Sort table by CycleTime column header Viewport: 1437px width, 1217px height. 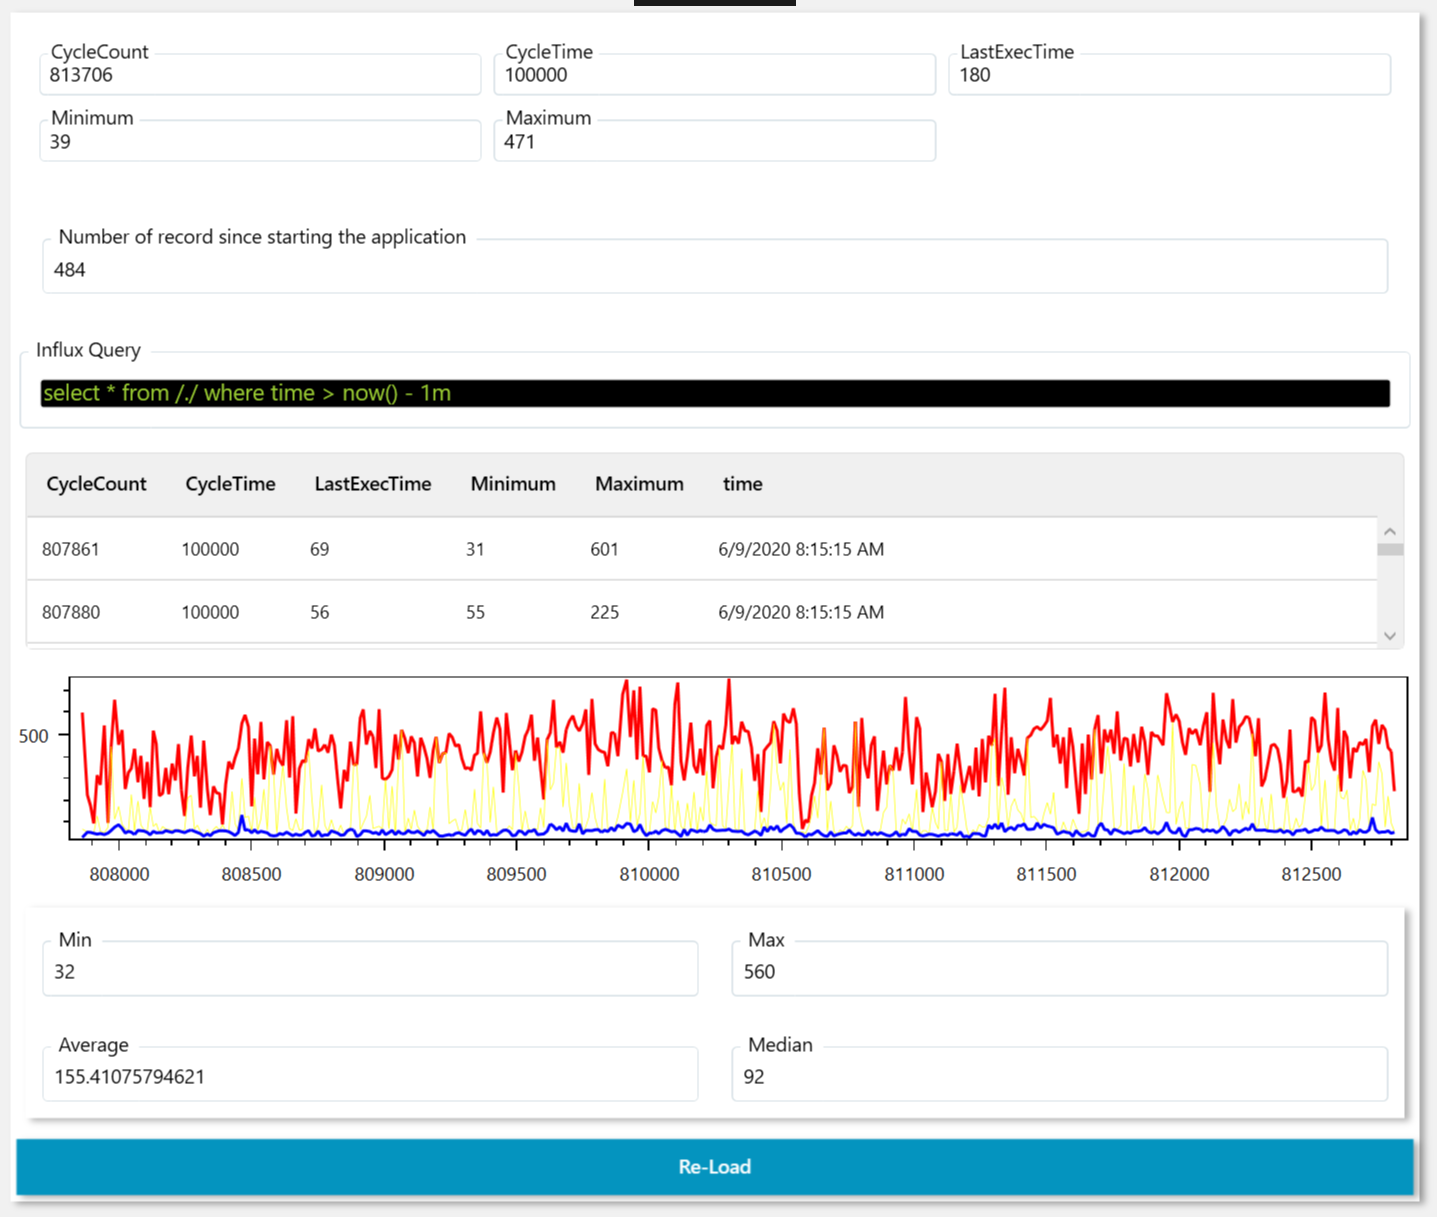[230, 484]
